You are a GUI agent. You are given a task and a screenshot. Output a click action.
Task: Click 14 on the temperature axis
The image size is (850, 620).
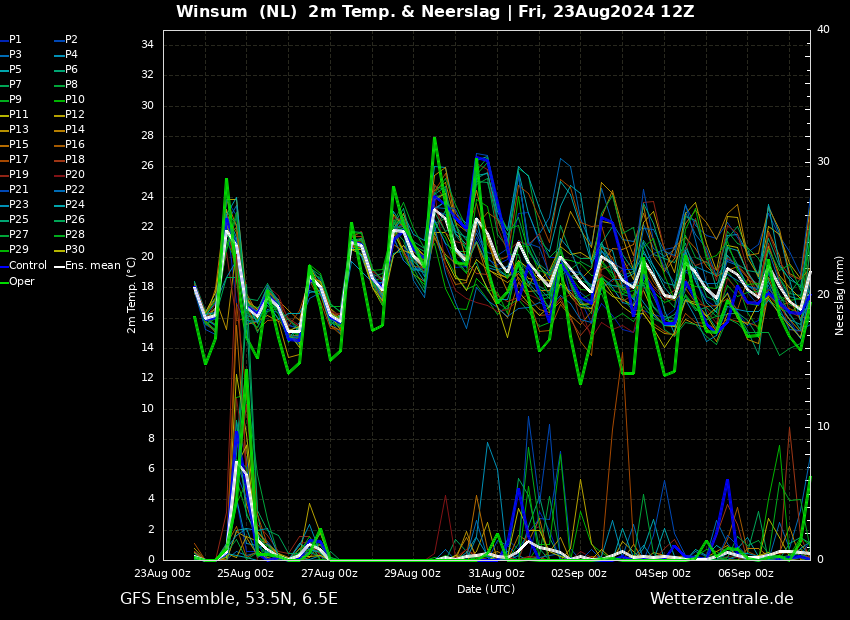(147, 348)
